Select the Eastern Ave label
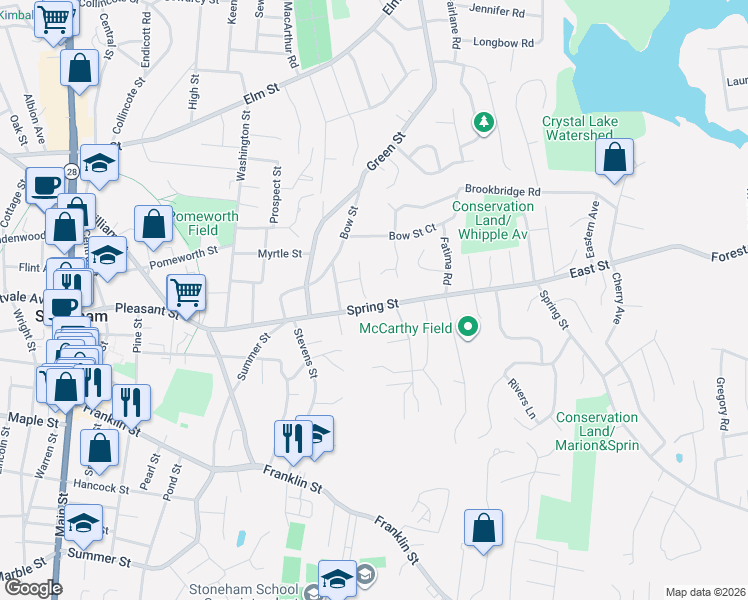The width and height of the screenshot is (748, 600). (592, 229)
